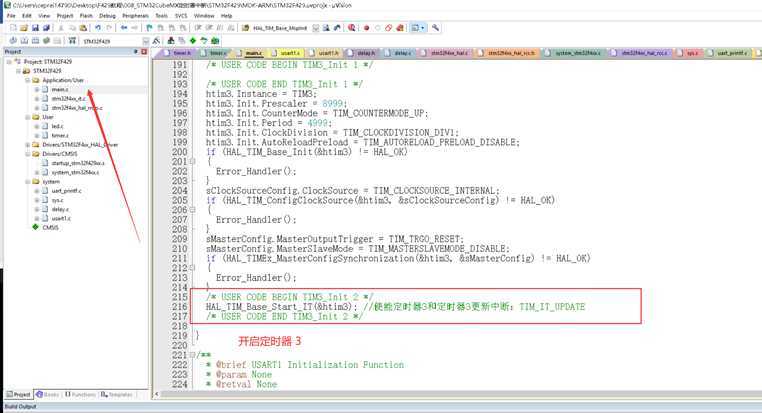Select delay.c in project tree
Viewport: 762px width, 413px height.
60,209
